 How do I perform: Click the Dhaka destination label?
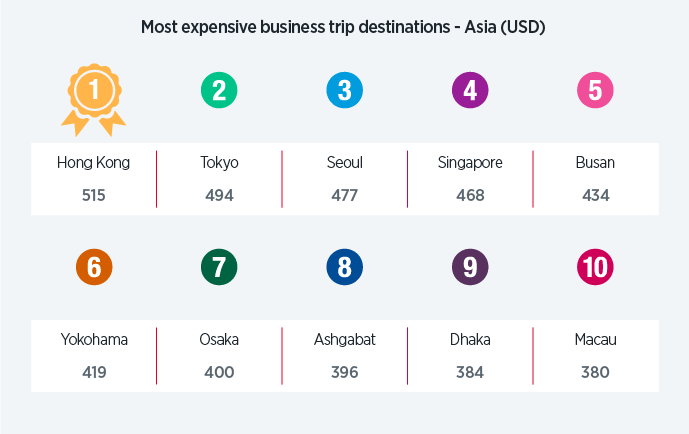click(x=470, y=339)
